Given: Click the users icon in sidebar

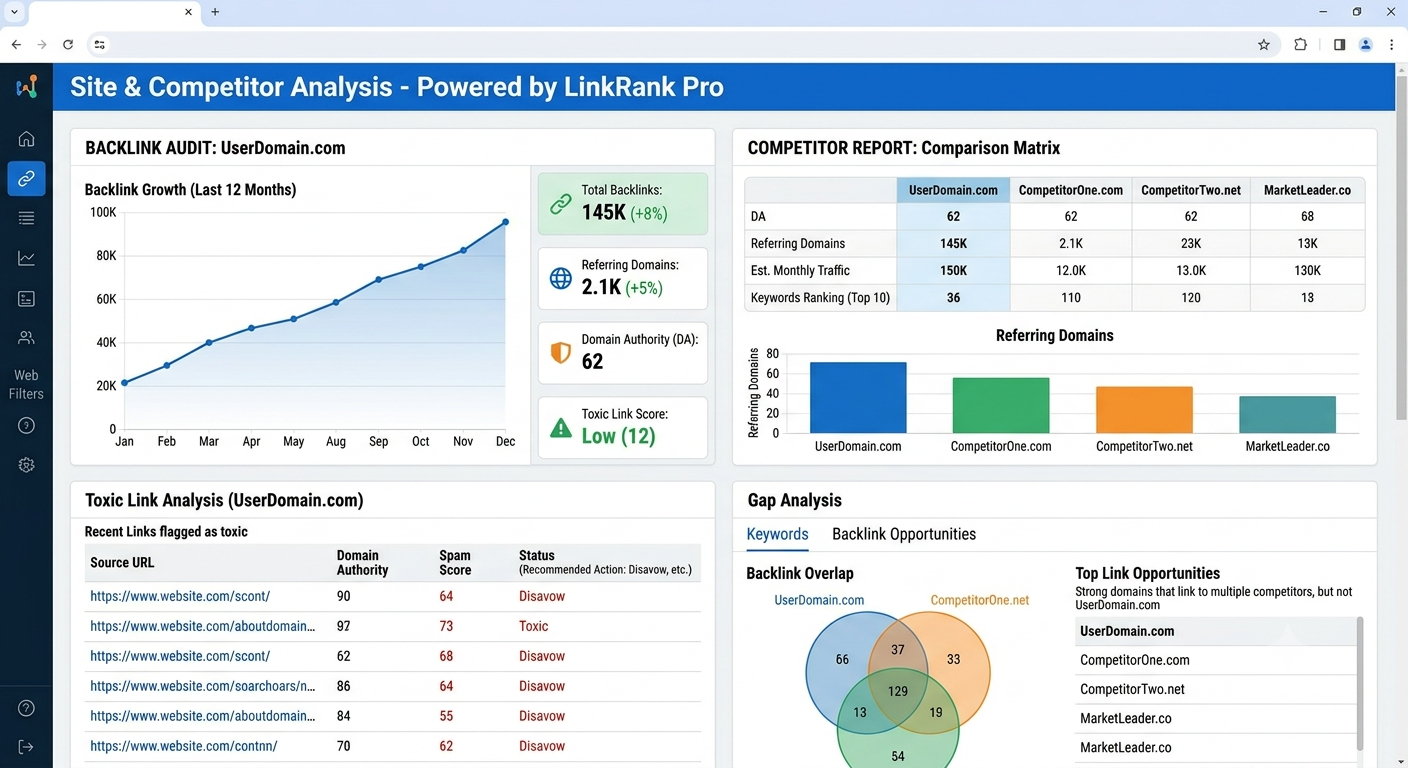Looking at the screenshot, I should coord(26,338).
